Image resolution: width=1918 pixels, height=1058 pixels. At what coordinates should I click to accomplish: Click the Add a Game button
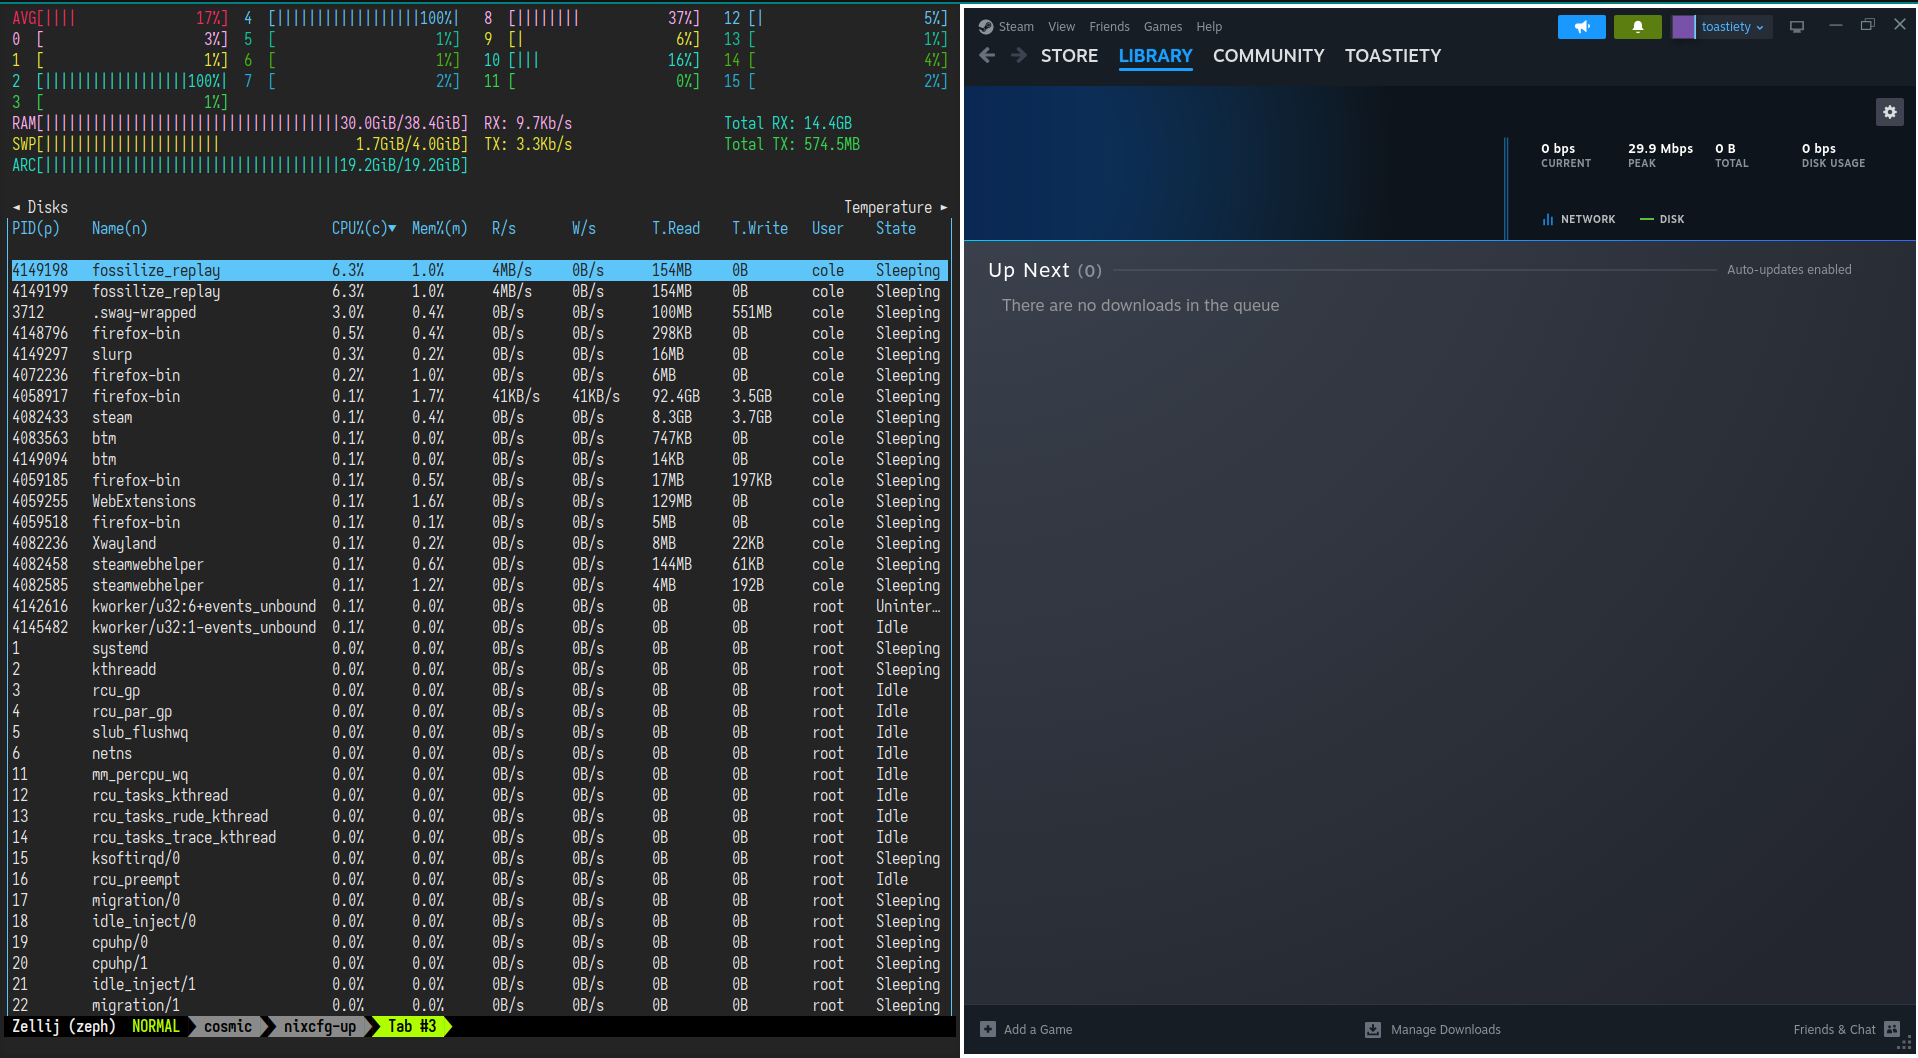[x=1038, y=1029]
